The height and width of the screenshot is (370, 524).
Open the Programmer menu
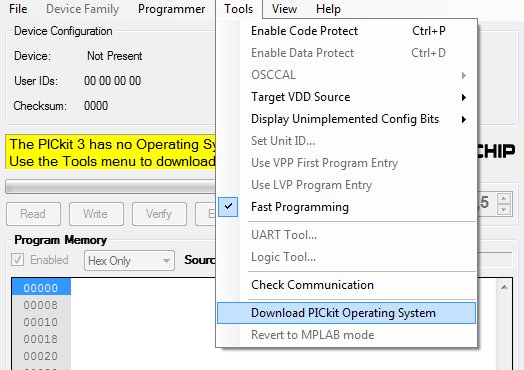[x=171, y=9]
